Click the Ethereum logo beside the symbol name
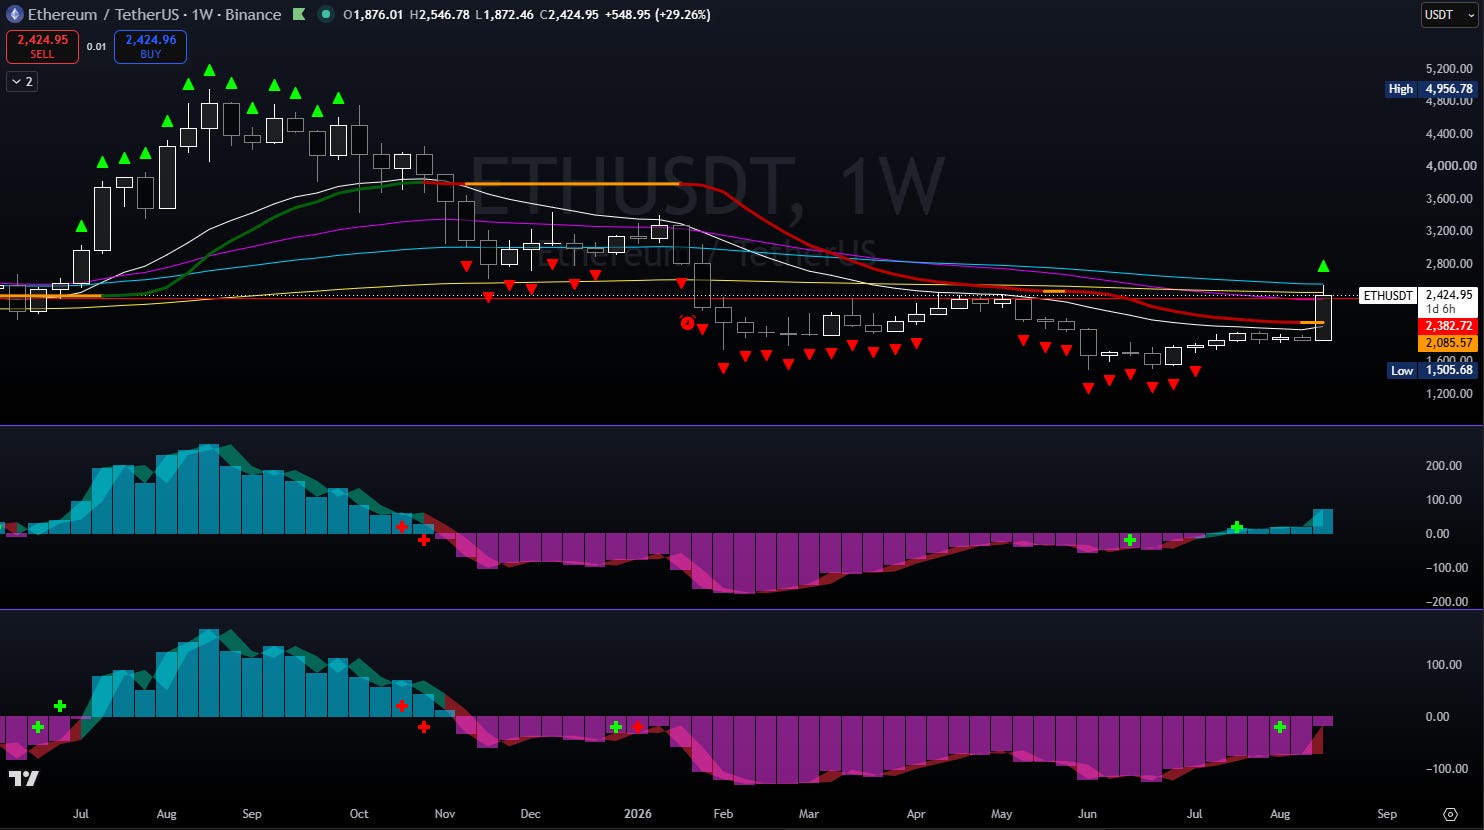This screenshot has height=830, width=1484. pyautogui.click(x=15, y=15)
